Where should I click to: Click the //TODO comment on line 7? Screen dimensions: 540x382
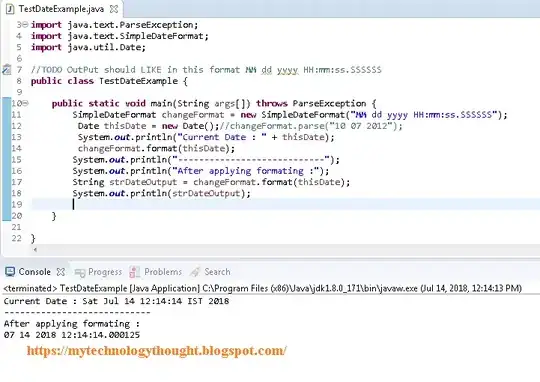206,70
